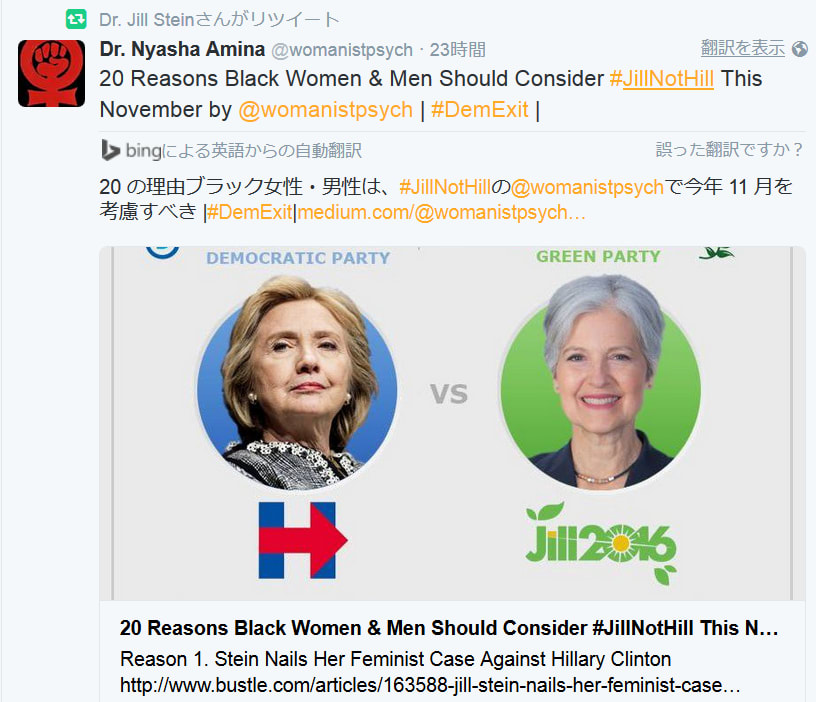816x702 pixels.
Task: Click the green retweet icon
Action: pos(76,20)
